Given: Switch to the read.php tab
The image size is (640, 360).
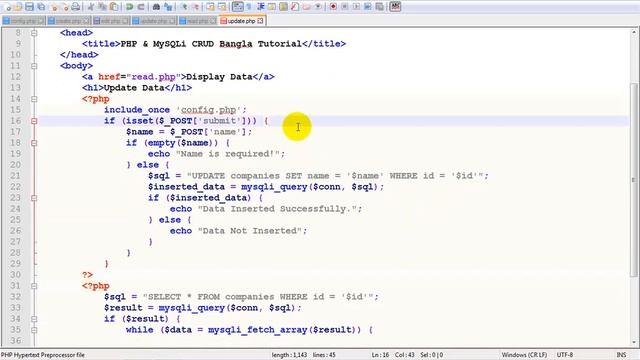Looking at the screenshot, I should coord(198,21).
